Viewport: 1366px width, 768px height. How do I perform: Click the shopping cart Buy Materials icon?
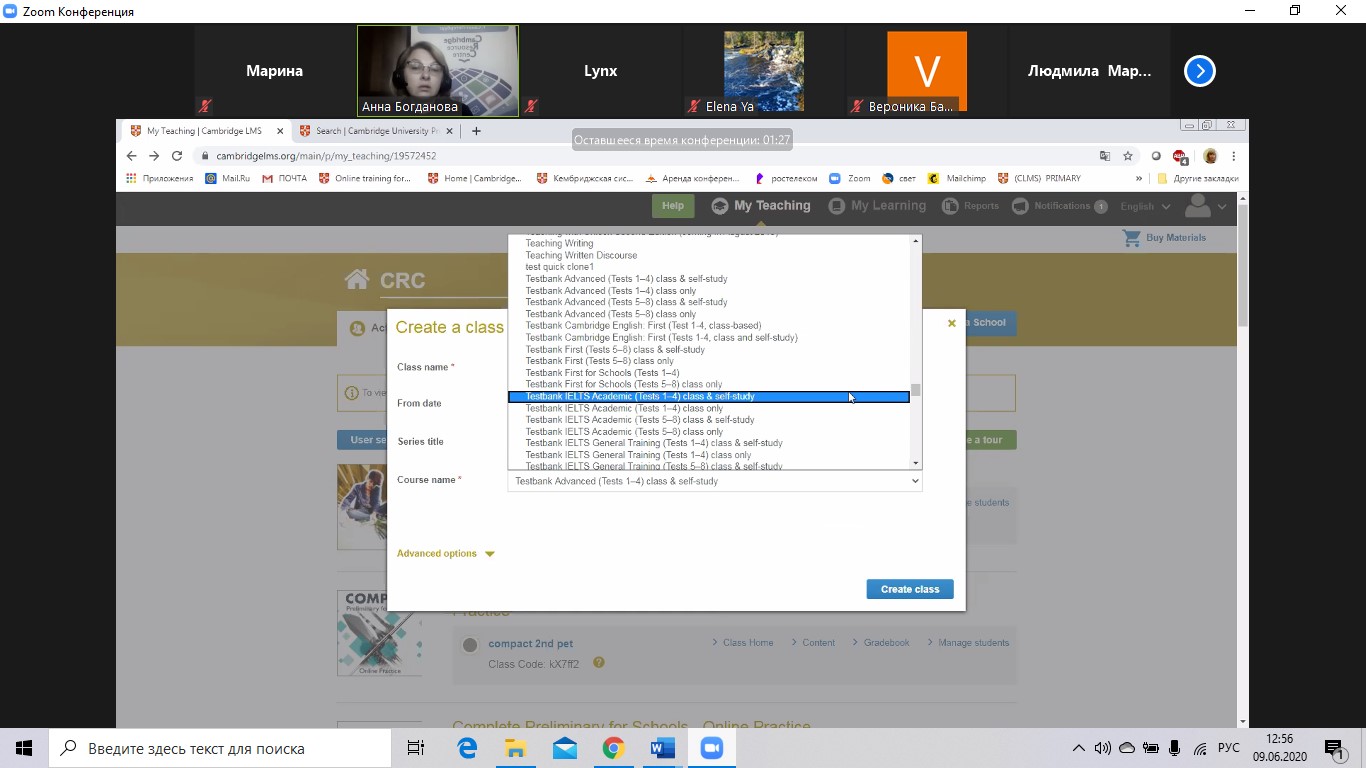(1131, 238)
